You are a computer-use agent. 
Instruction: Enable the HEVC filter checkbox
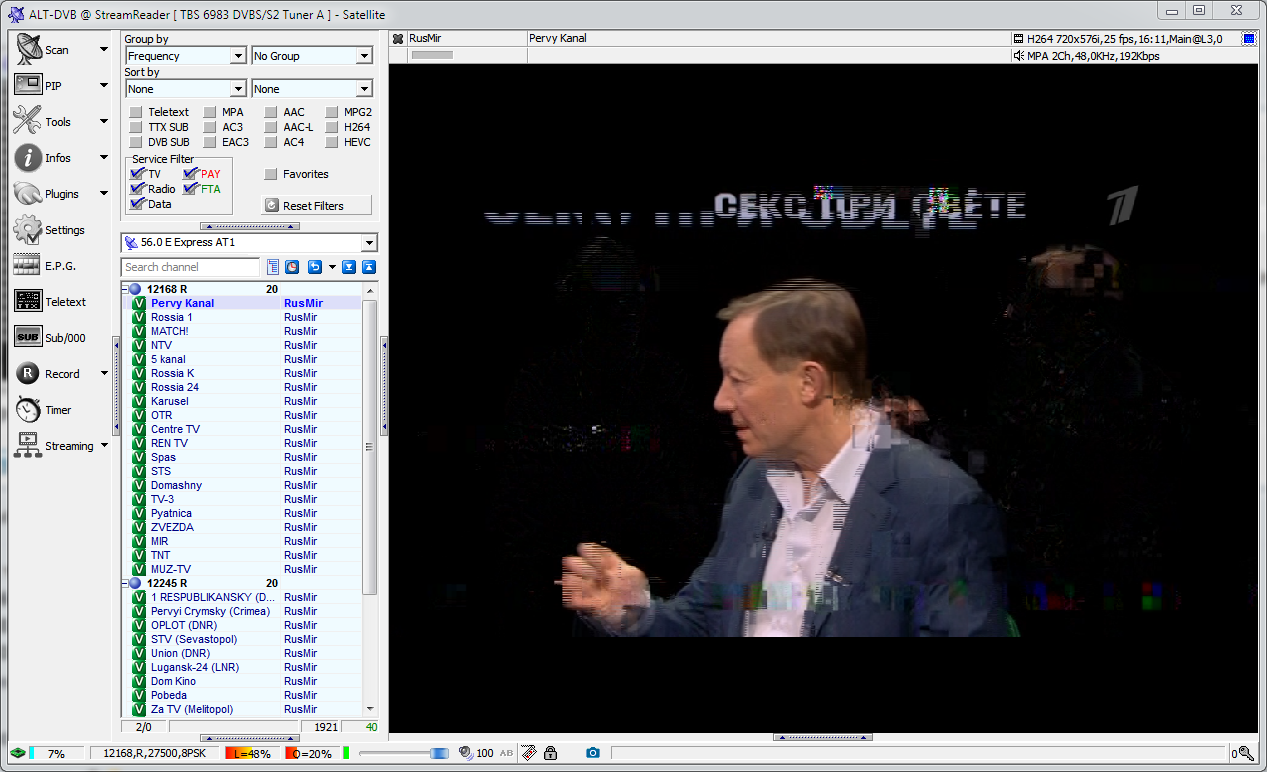[x=332, y=142]
